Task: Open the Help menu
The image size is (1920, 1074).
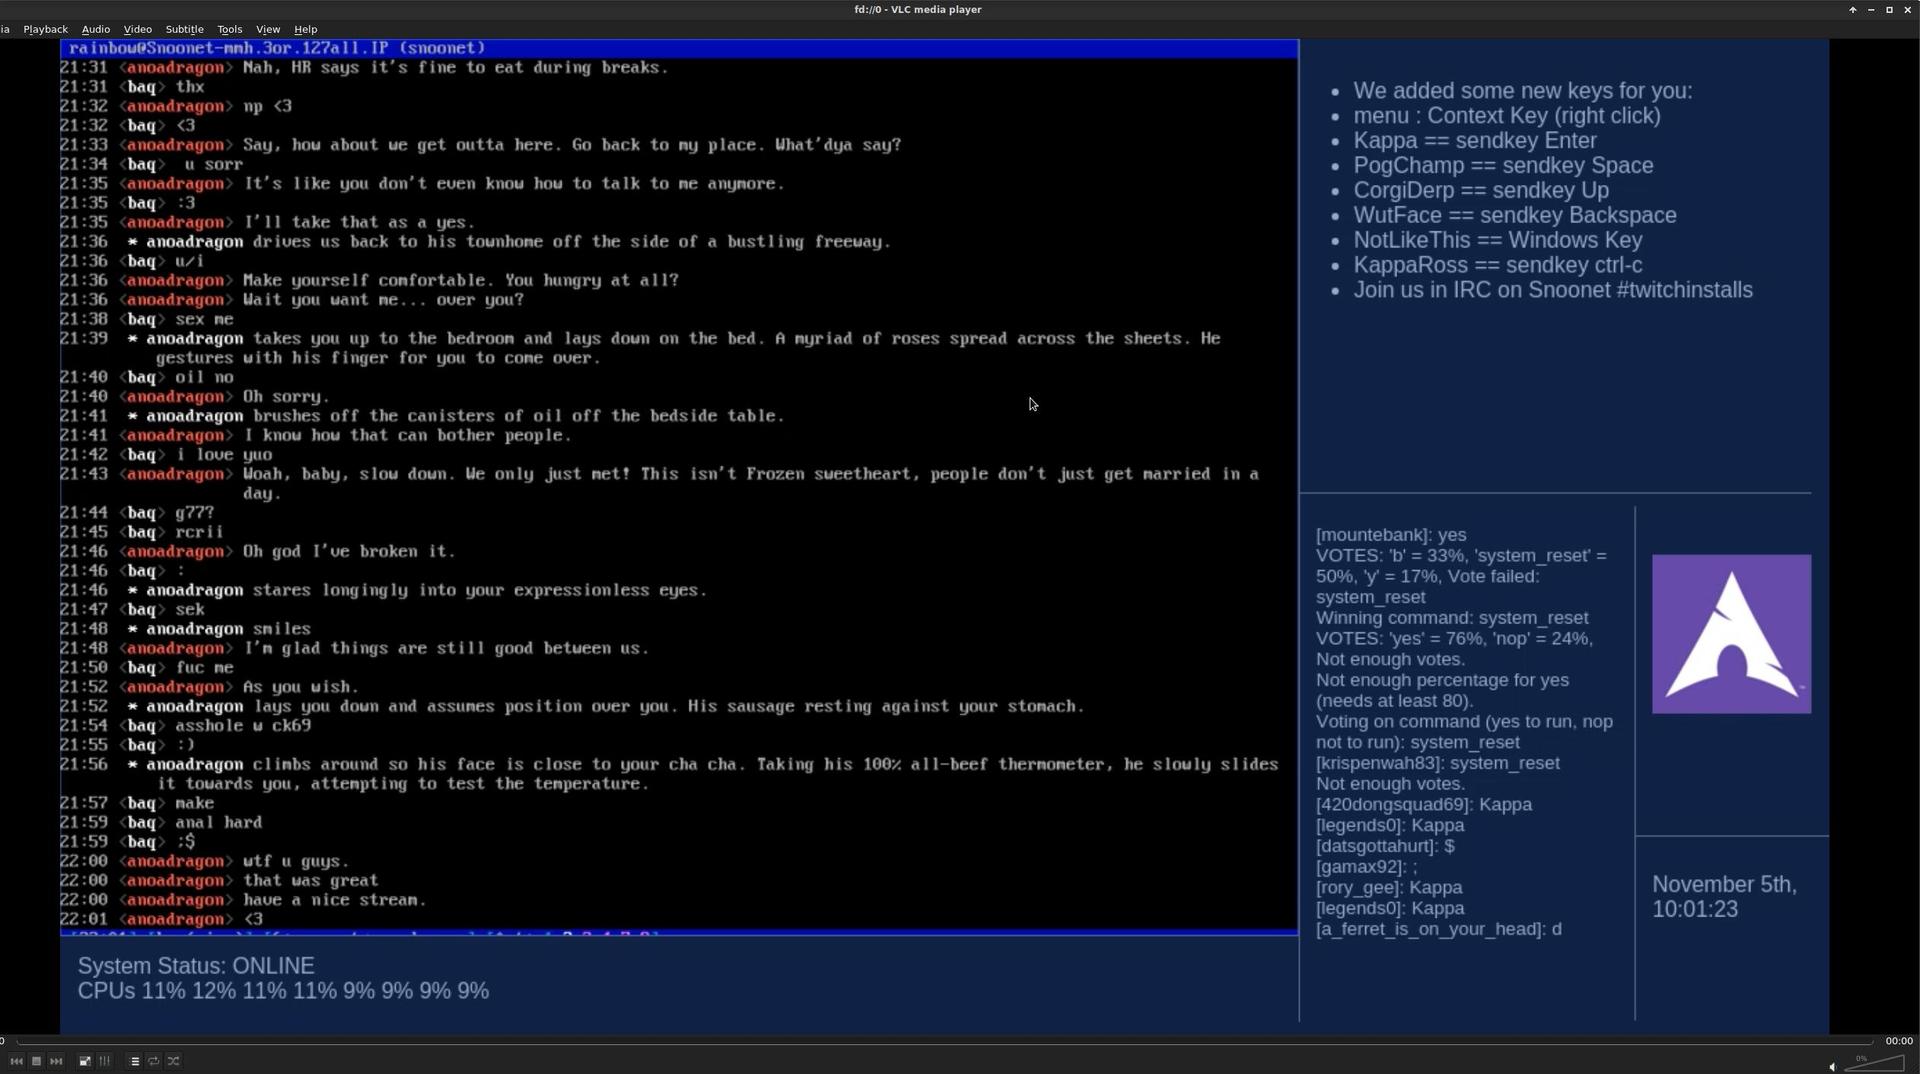Action: (x=305, y=29)
